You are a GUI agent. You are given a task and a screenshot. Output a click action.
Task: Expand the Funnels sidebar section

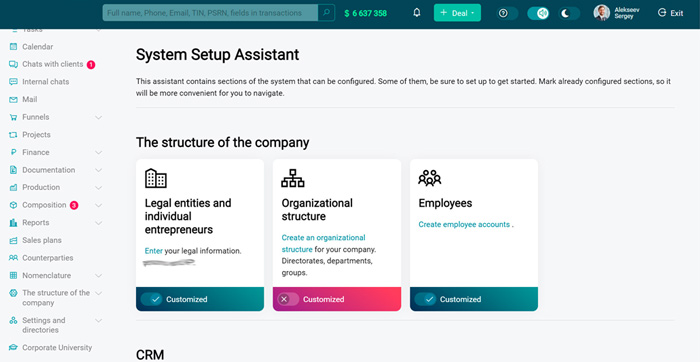point(99,117)
